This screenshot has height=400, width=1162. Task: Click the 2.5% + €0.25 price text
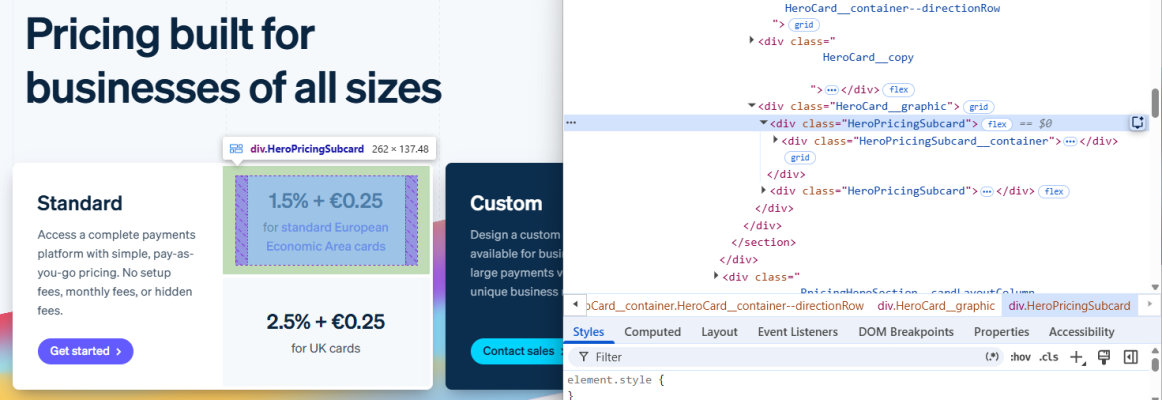click(326, 322)
